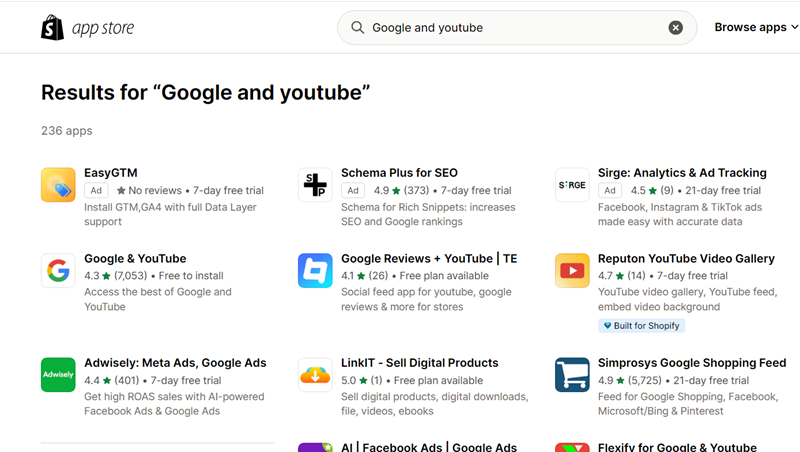Open Adwisely: Meta Ads, Google Ads link

tap(175, 363)
